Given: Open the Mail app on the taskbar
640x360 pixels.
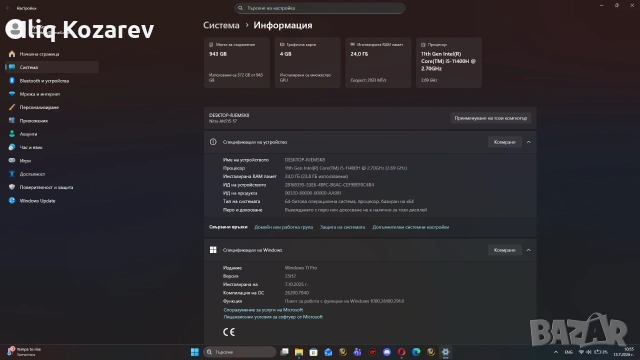Looking at the screenshot, I should (x=328, y=352).
